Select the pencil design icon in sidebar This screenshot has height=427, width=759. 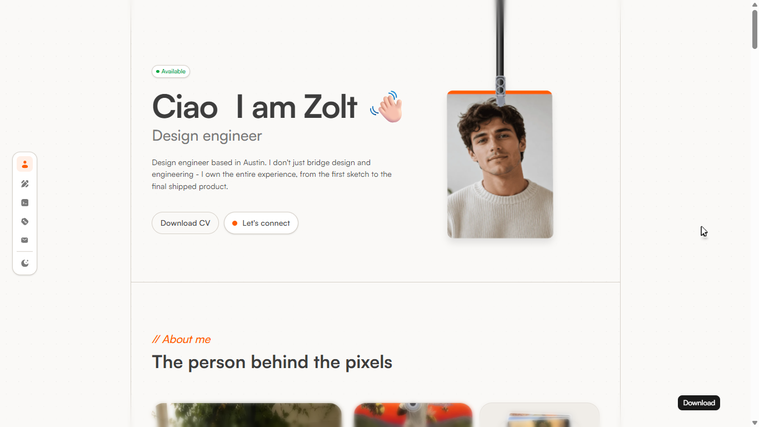click(25, 183)
